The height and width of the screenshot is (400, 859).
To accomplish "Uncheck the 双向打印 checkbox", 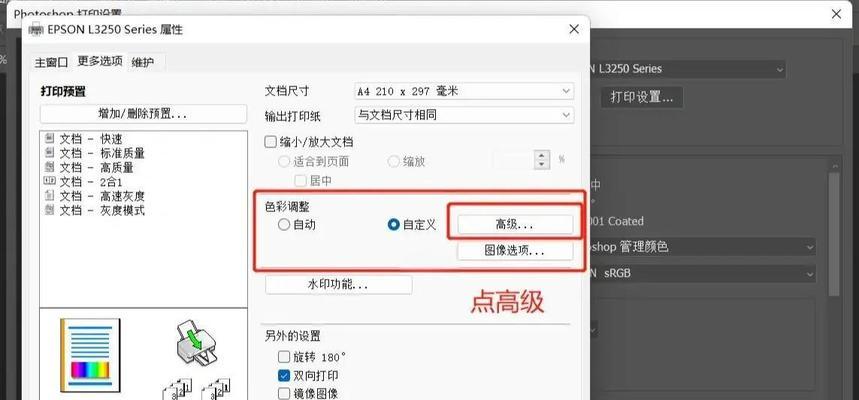I will coord(284,376).
